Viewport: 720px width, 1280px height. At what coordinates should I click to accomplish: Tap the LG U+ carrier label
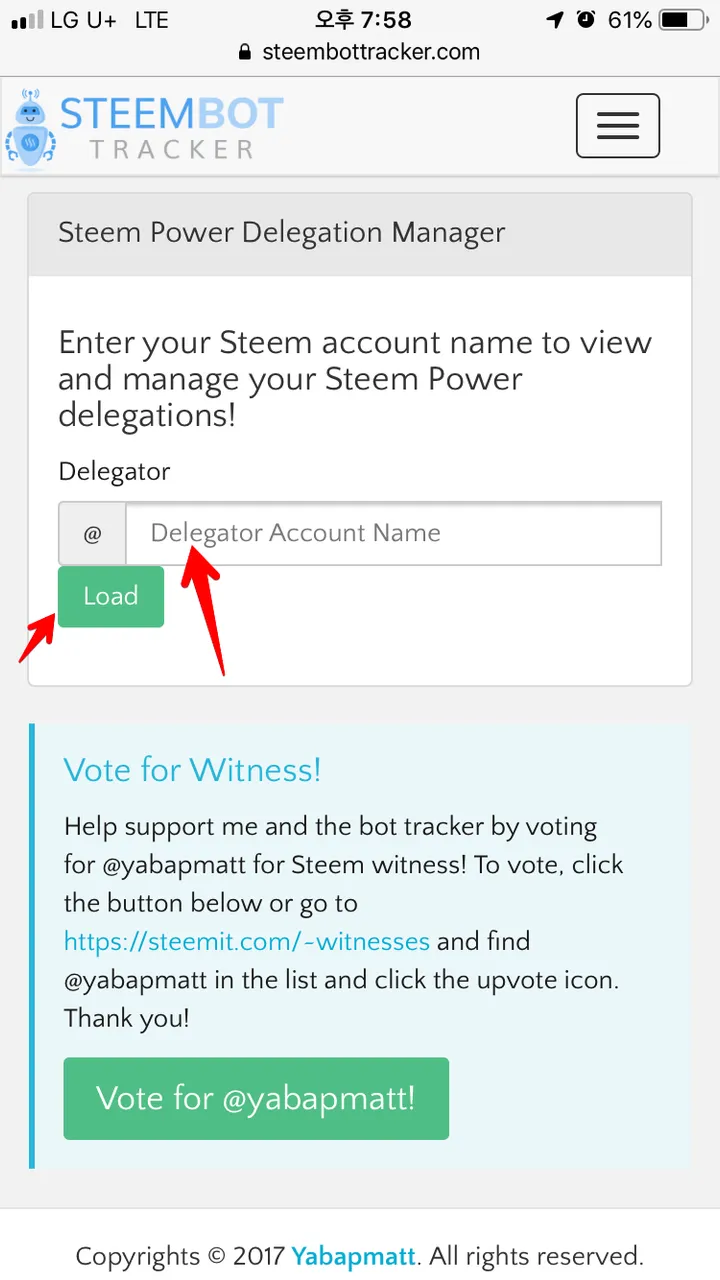tap(84, 20)
